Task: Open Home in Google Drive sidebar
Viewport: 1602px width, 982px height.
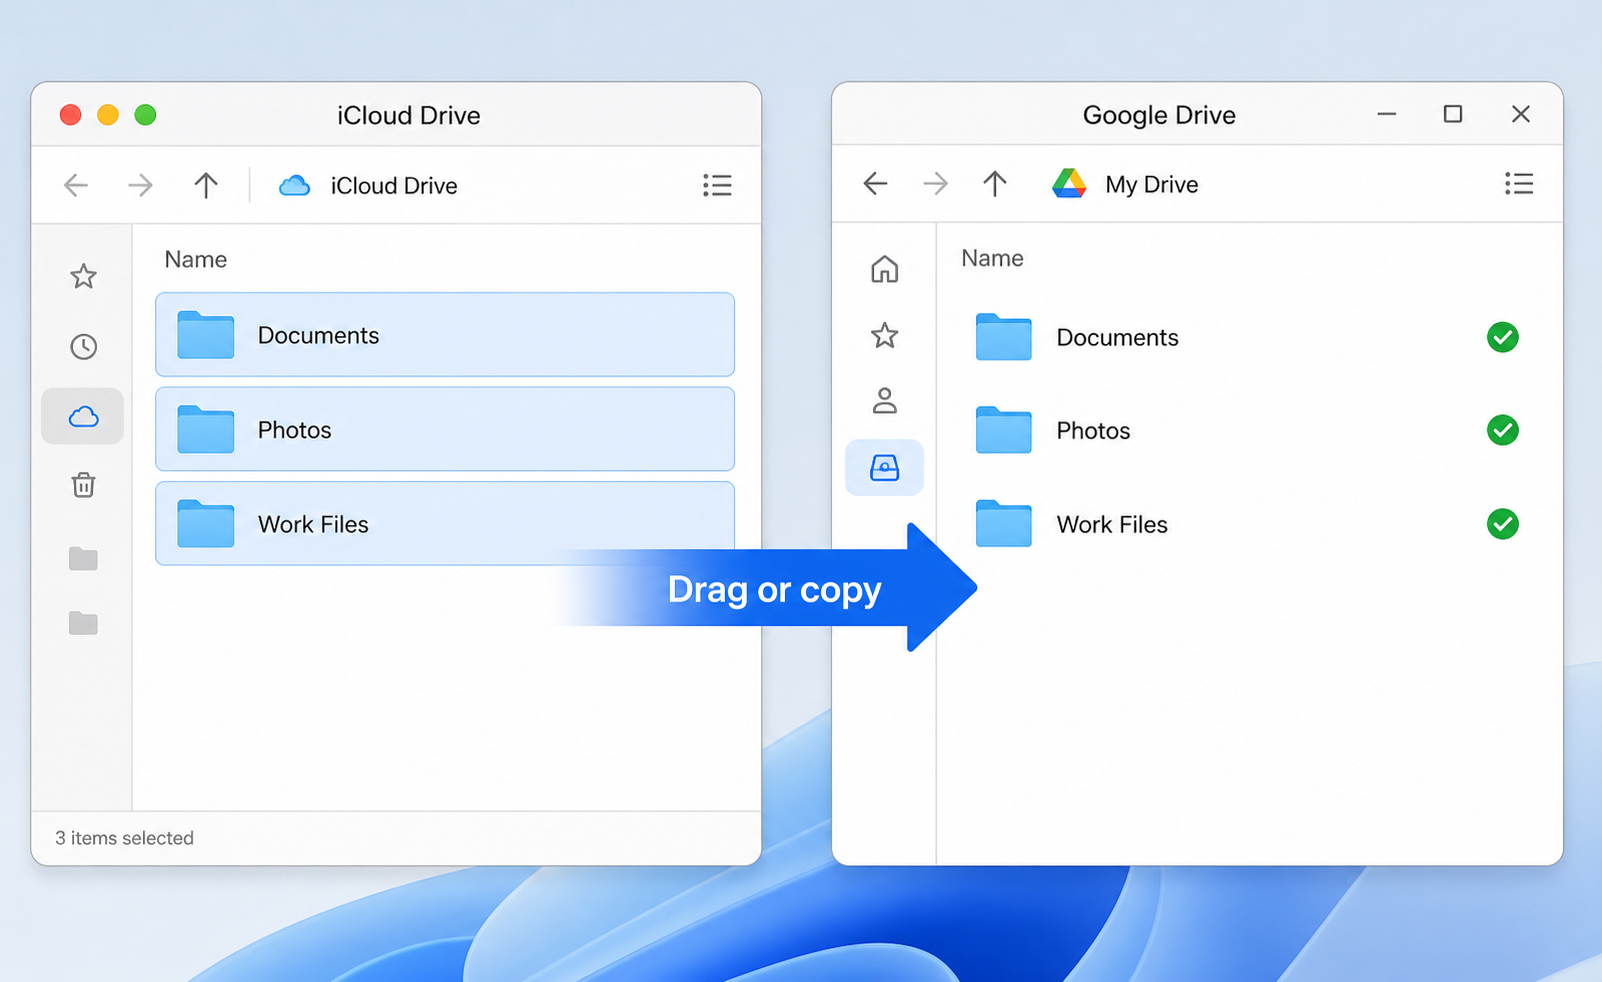Action: coord(884,269)
